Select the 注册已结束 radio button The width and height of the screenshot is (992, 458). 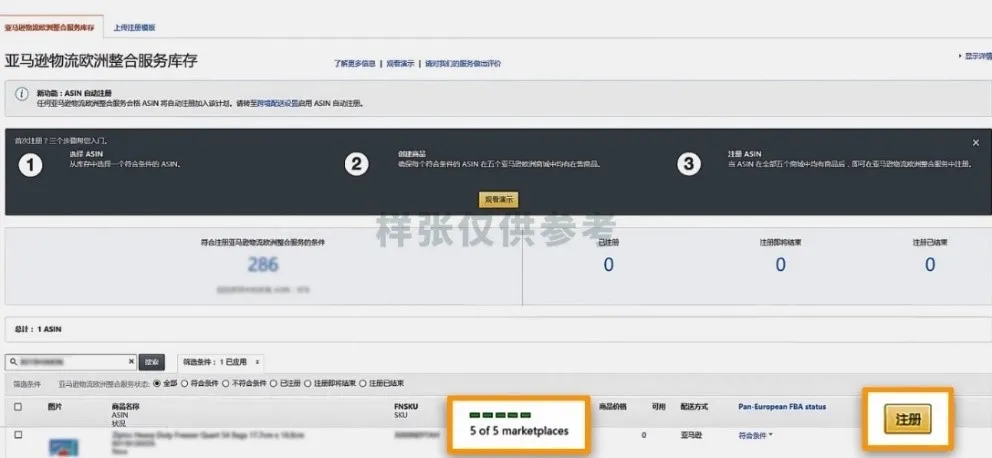[363, 383]
